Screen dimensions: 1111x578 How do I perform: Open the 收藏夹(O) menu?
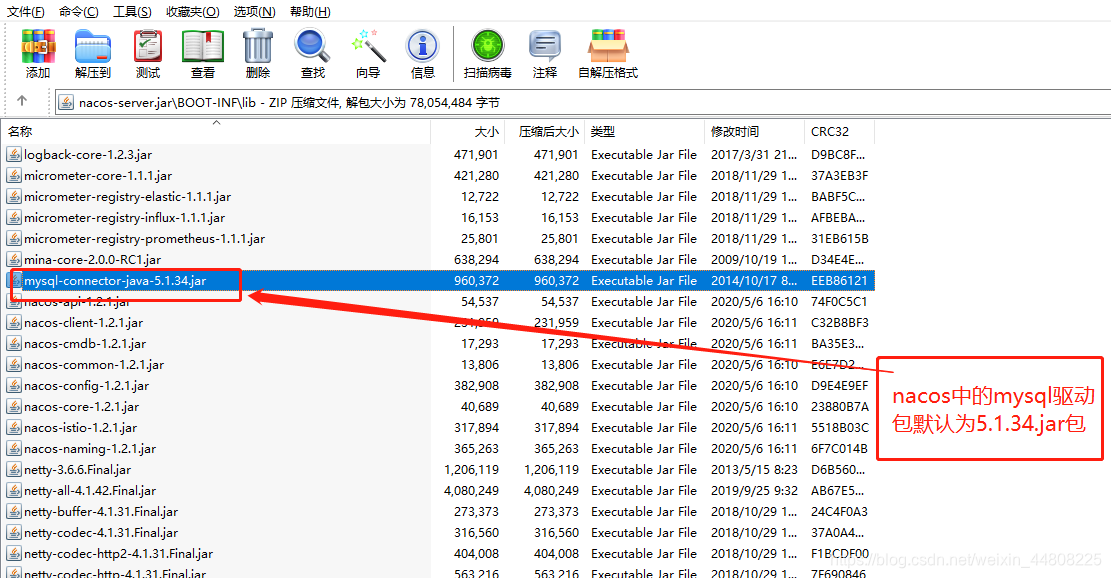click(x=193, y=11)
